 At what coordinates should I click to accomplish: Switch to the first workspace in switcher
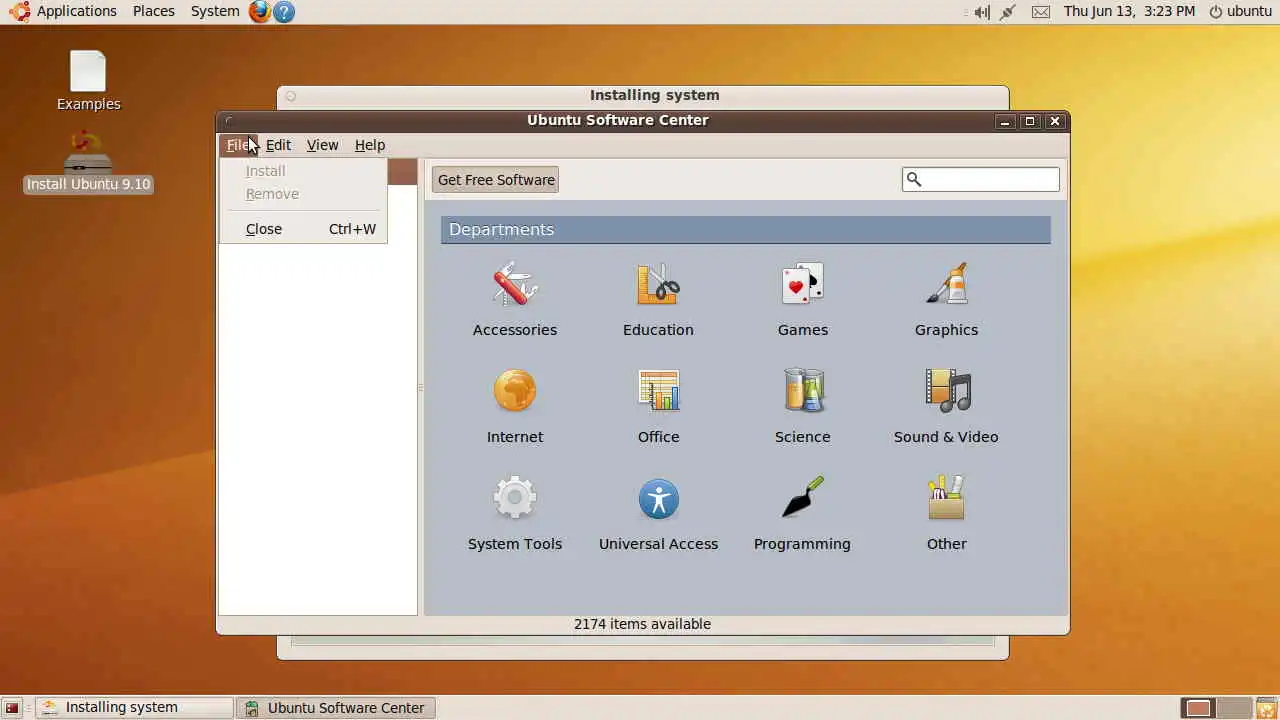click(x=1198, y=708)
